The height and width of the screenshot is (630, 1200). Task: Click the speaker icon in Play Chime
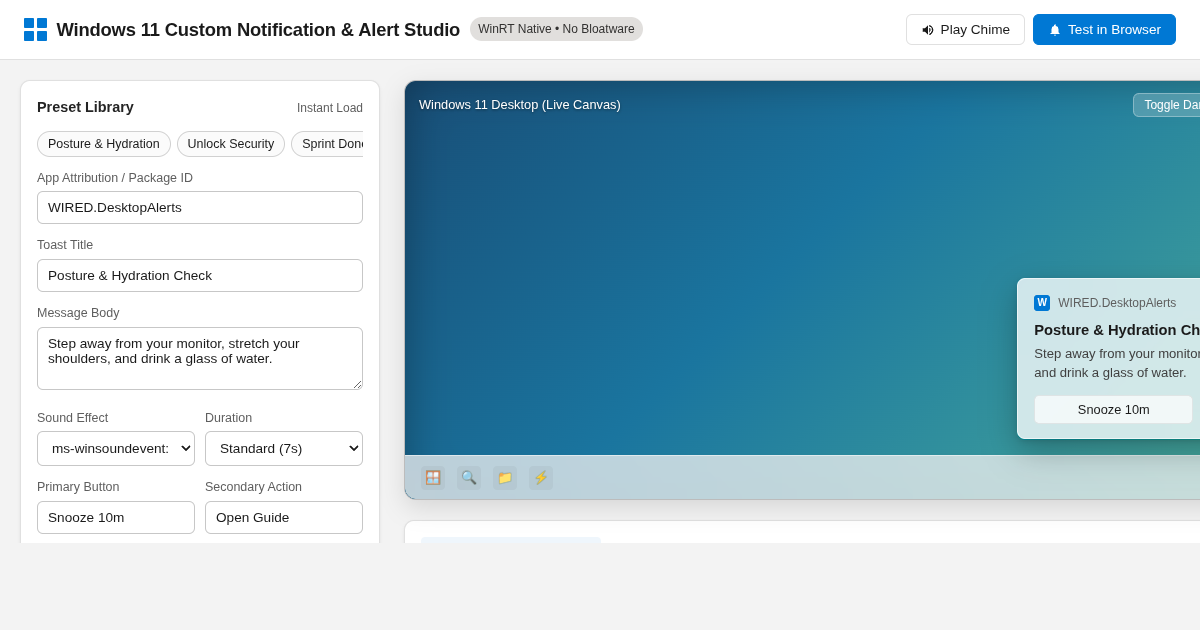pos(928,30)
